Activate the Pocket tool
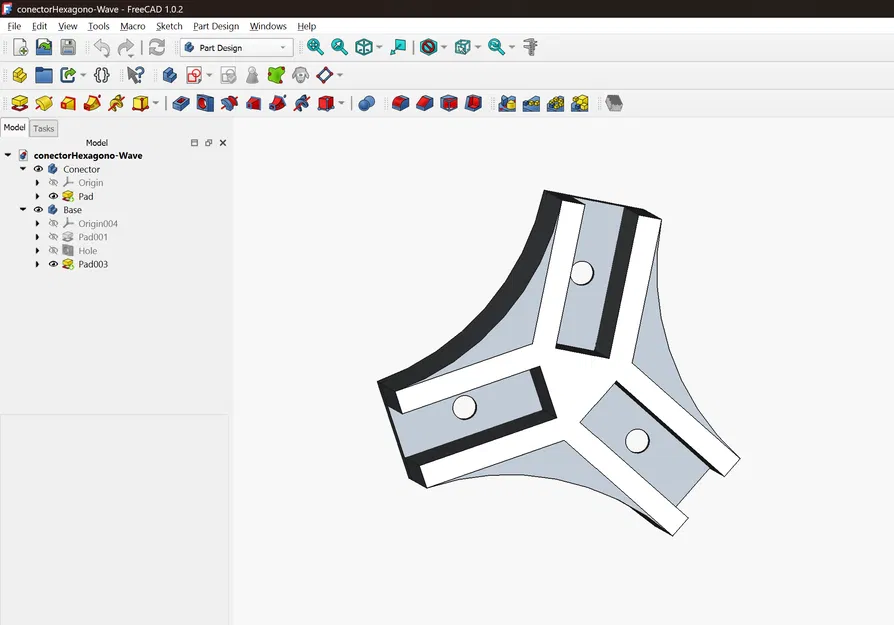 click(x=180, y=102)
